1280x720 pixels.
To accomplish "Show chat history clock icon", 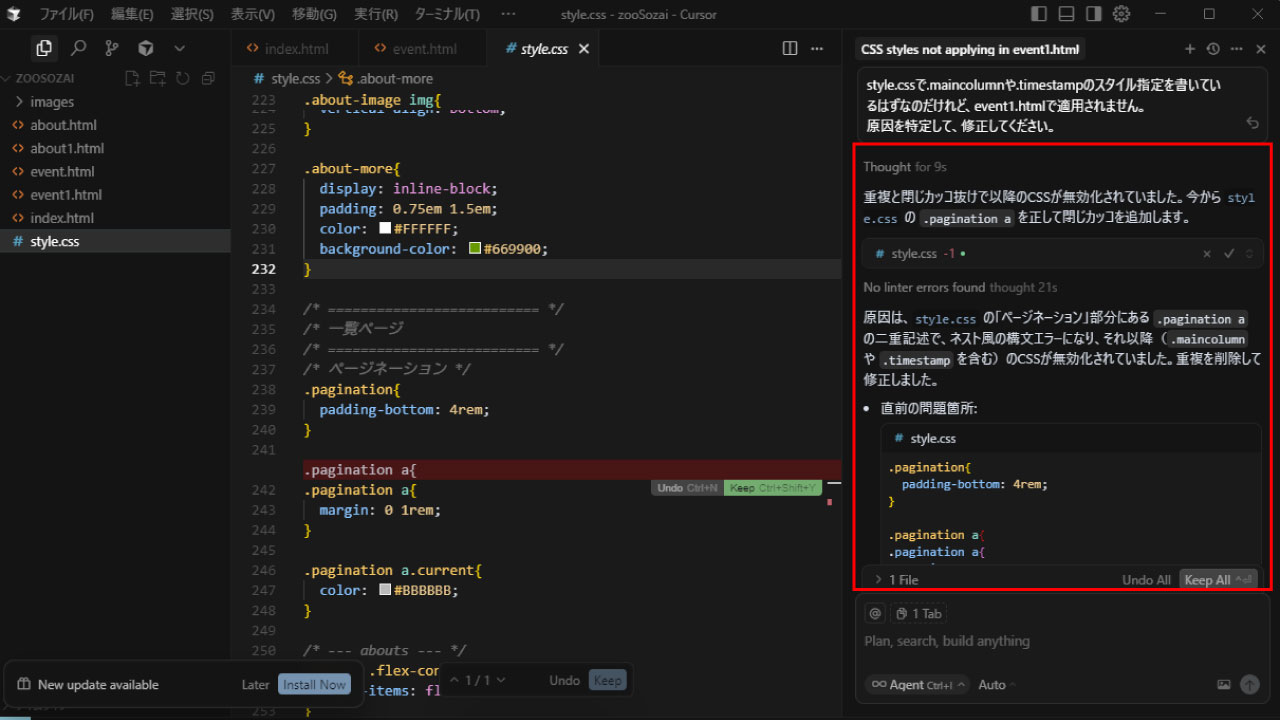I will (1213, 49).
